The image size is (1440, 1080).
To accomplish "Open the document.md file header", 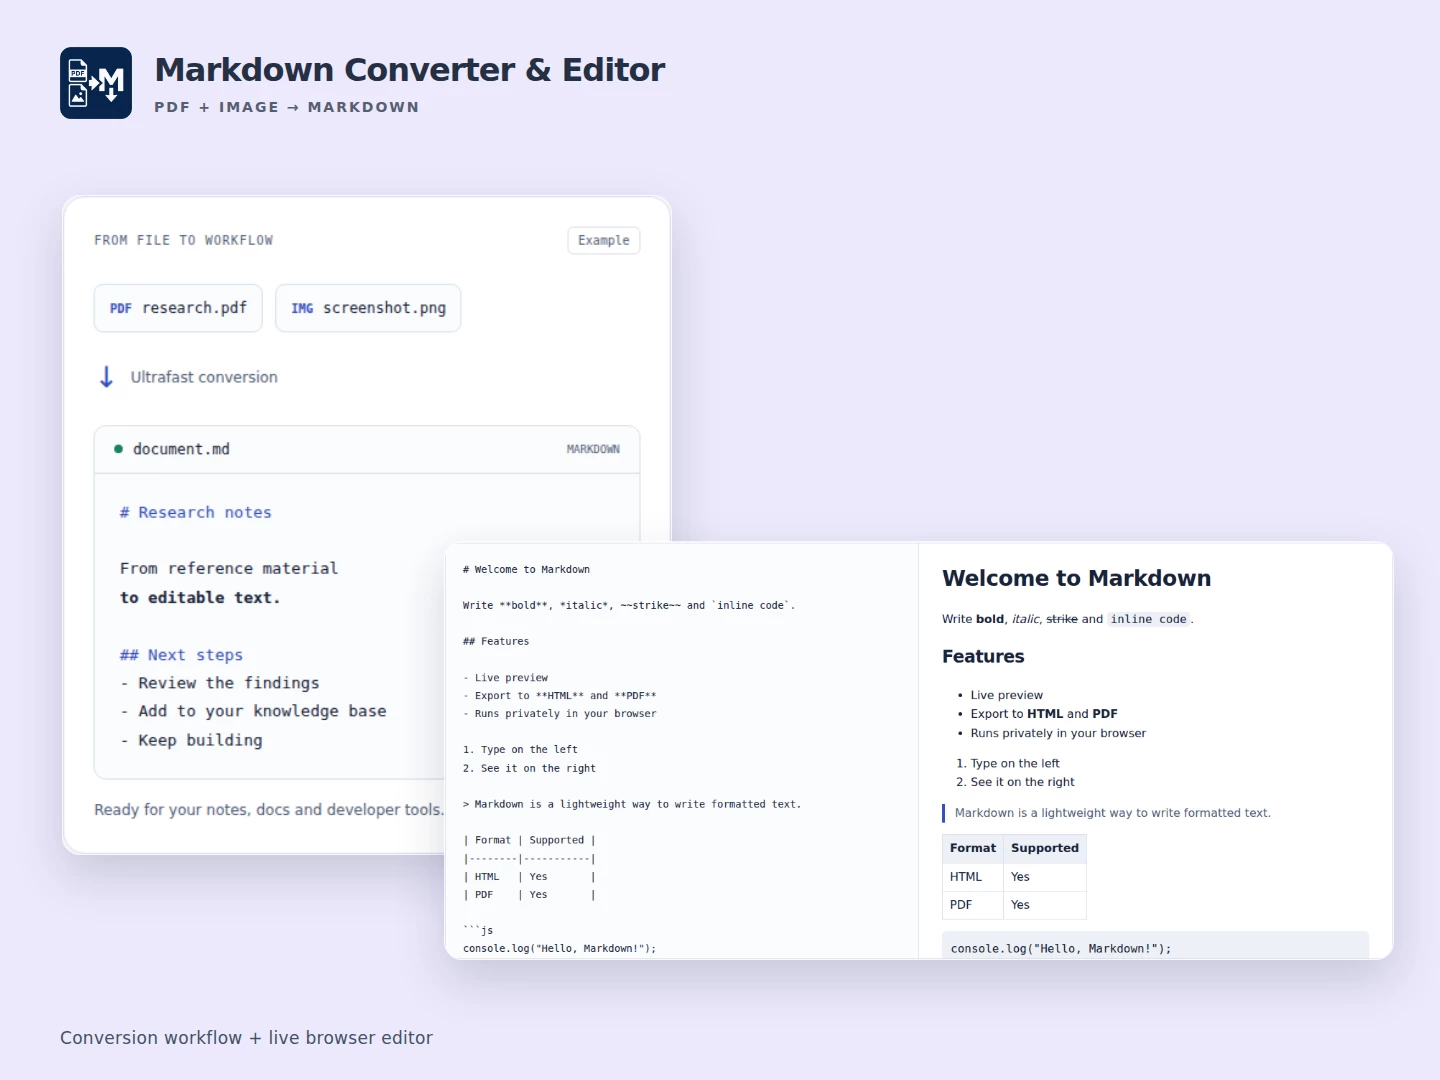I will [367, 449].
